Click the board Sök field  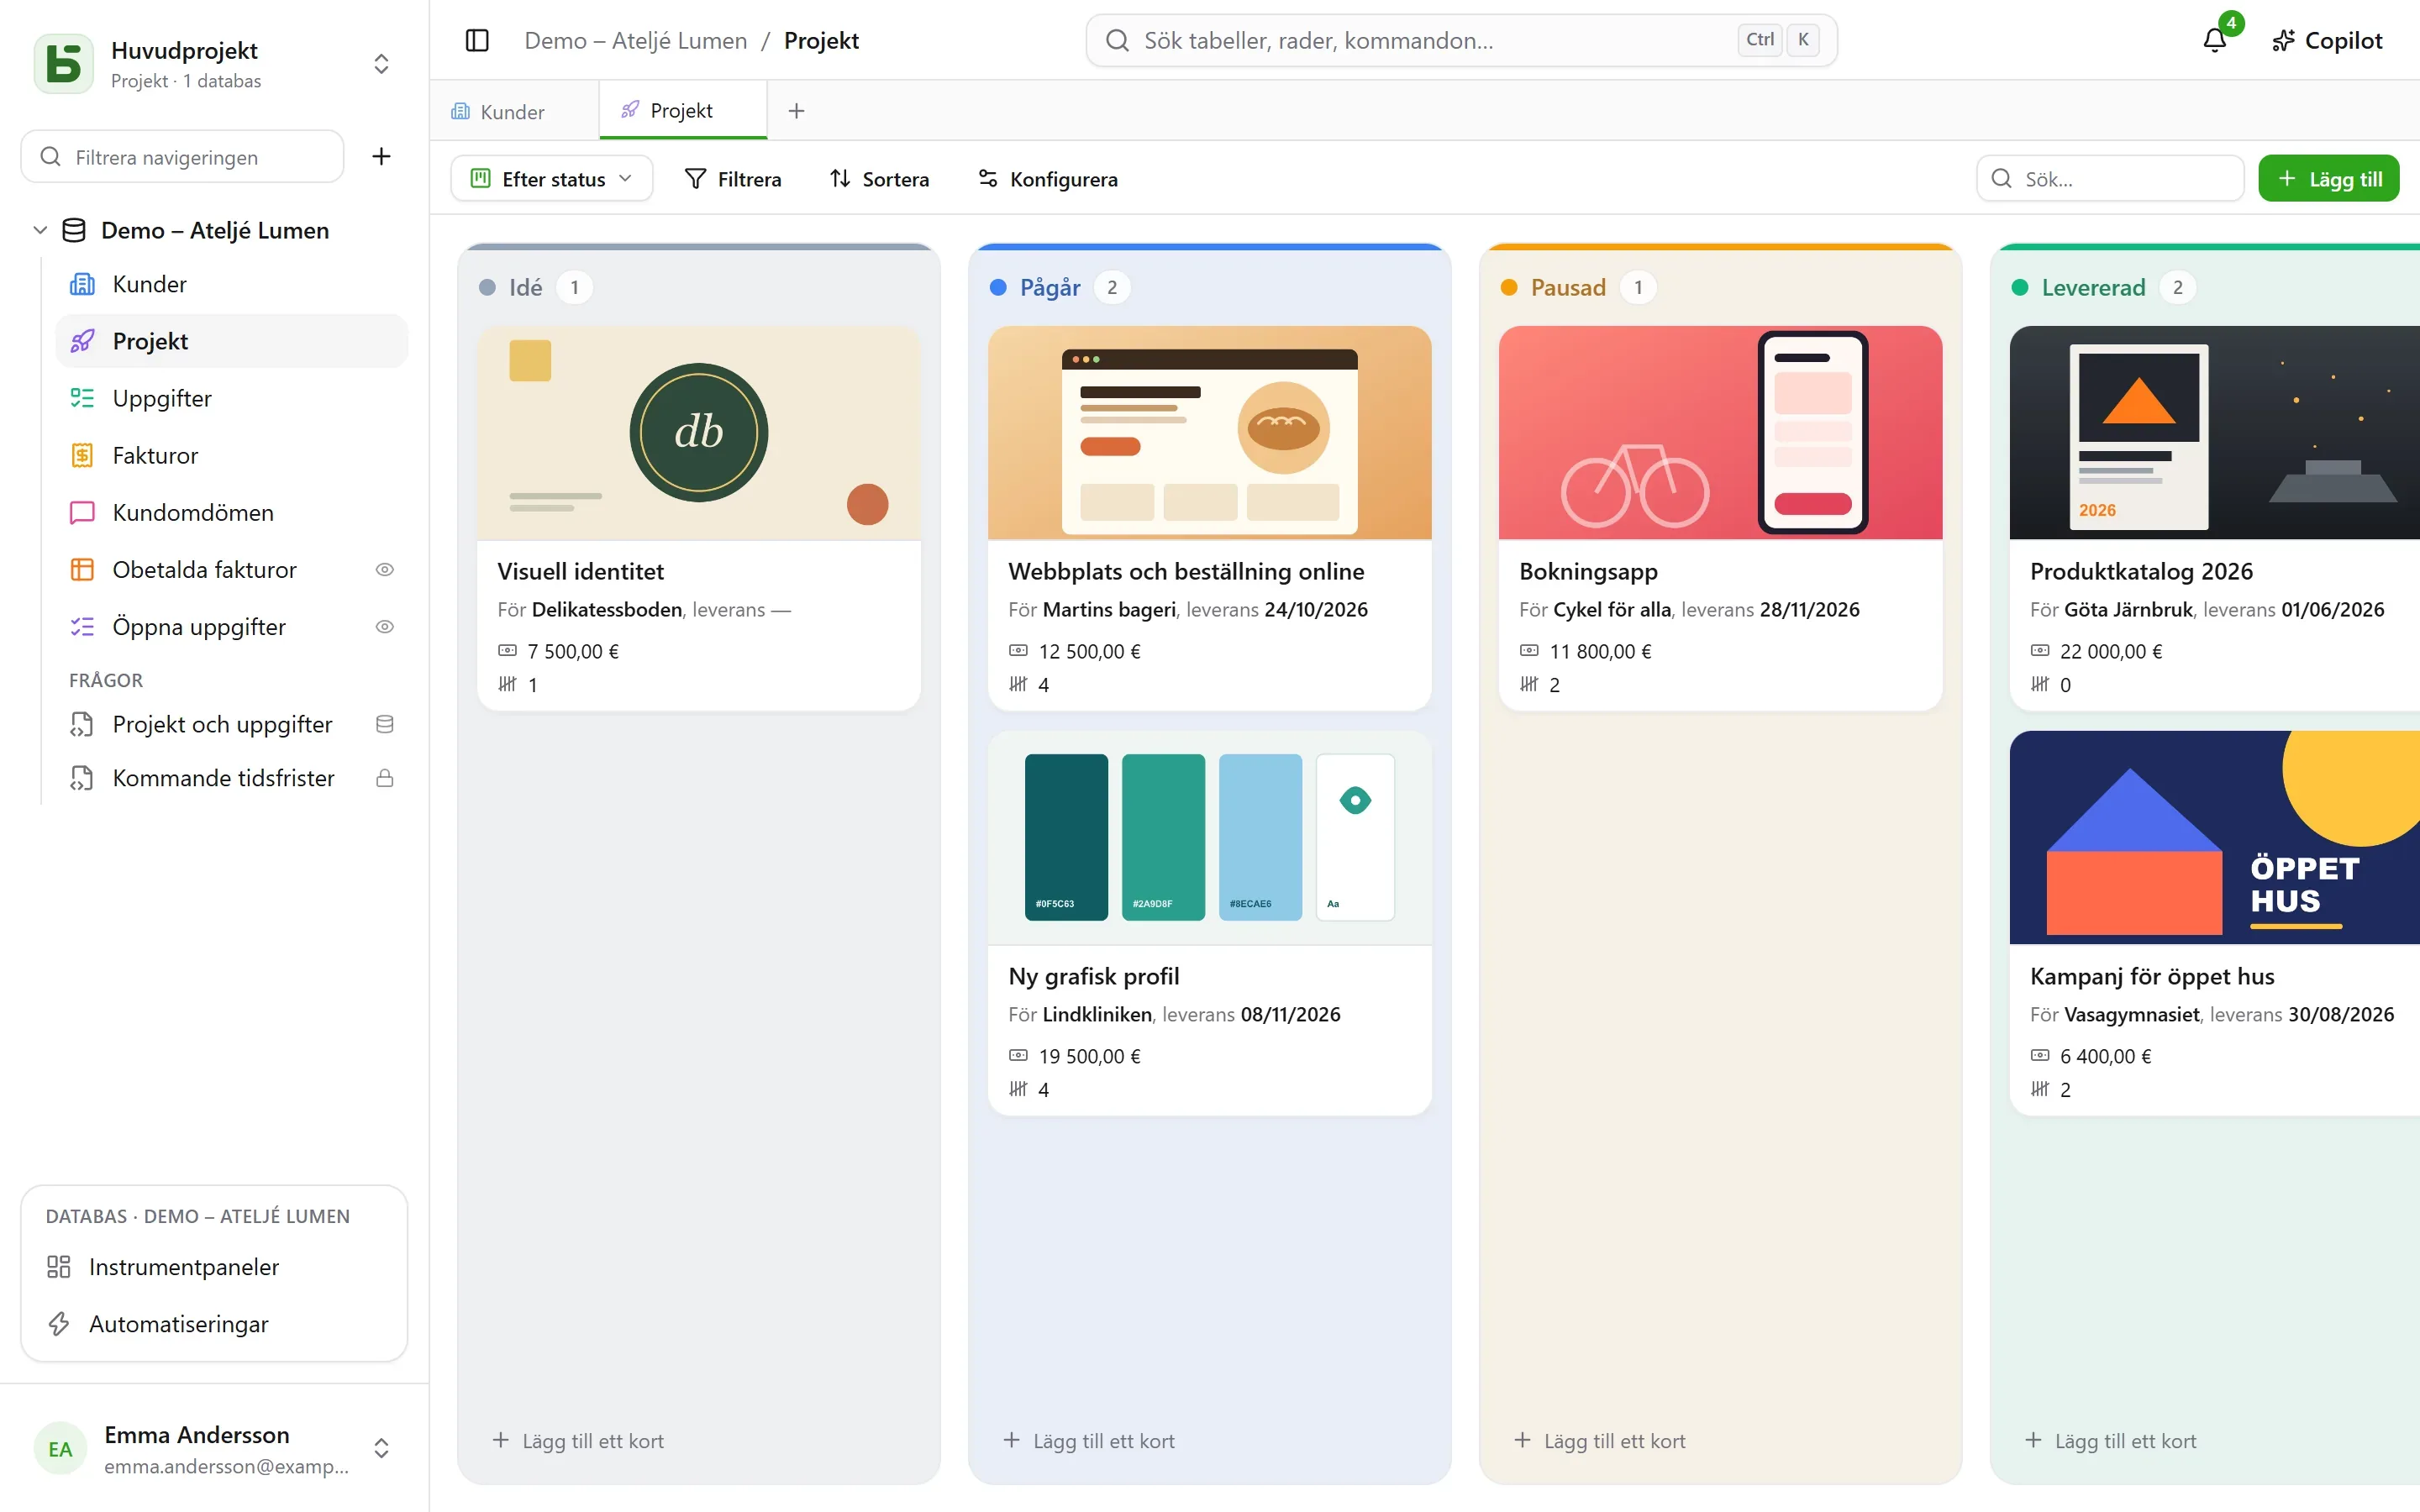[2110, 178]
